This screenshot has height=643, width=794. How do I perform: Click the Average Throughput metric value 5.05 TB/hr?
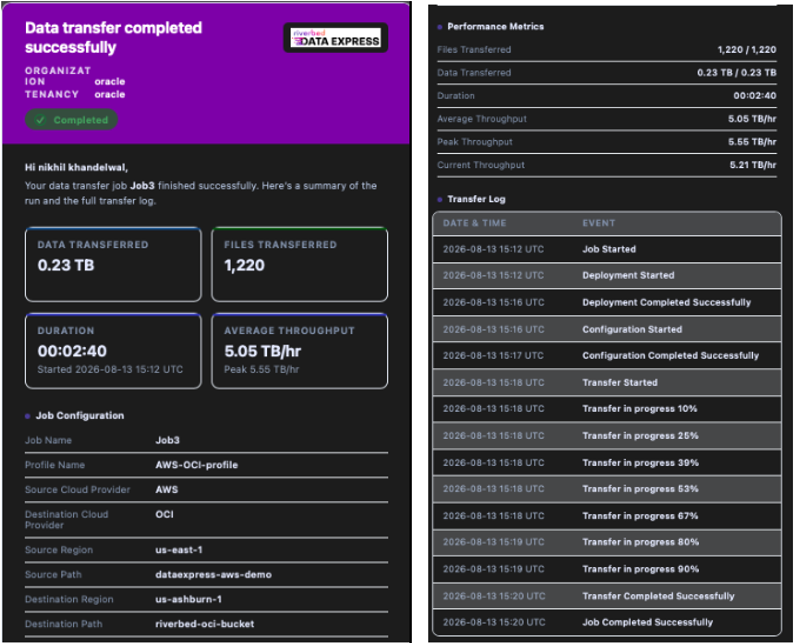point(752,119)
